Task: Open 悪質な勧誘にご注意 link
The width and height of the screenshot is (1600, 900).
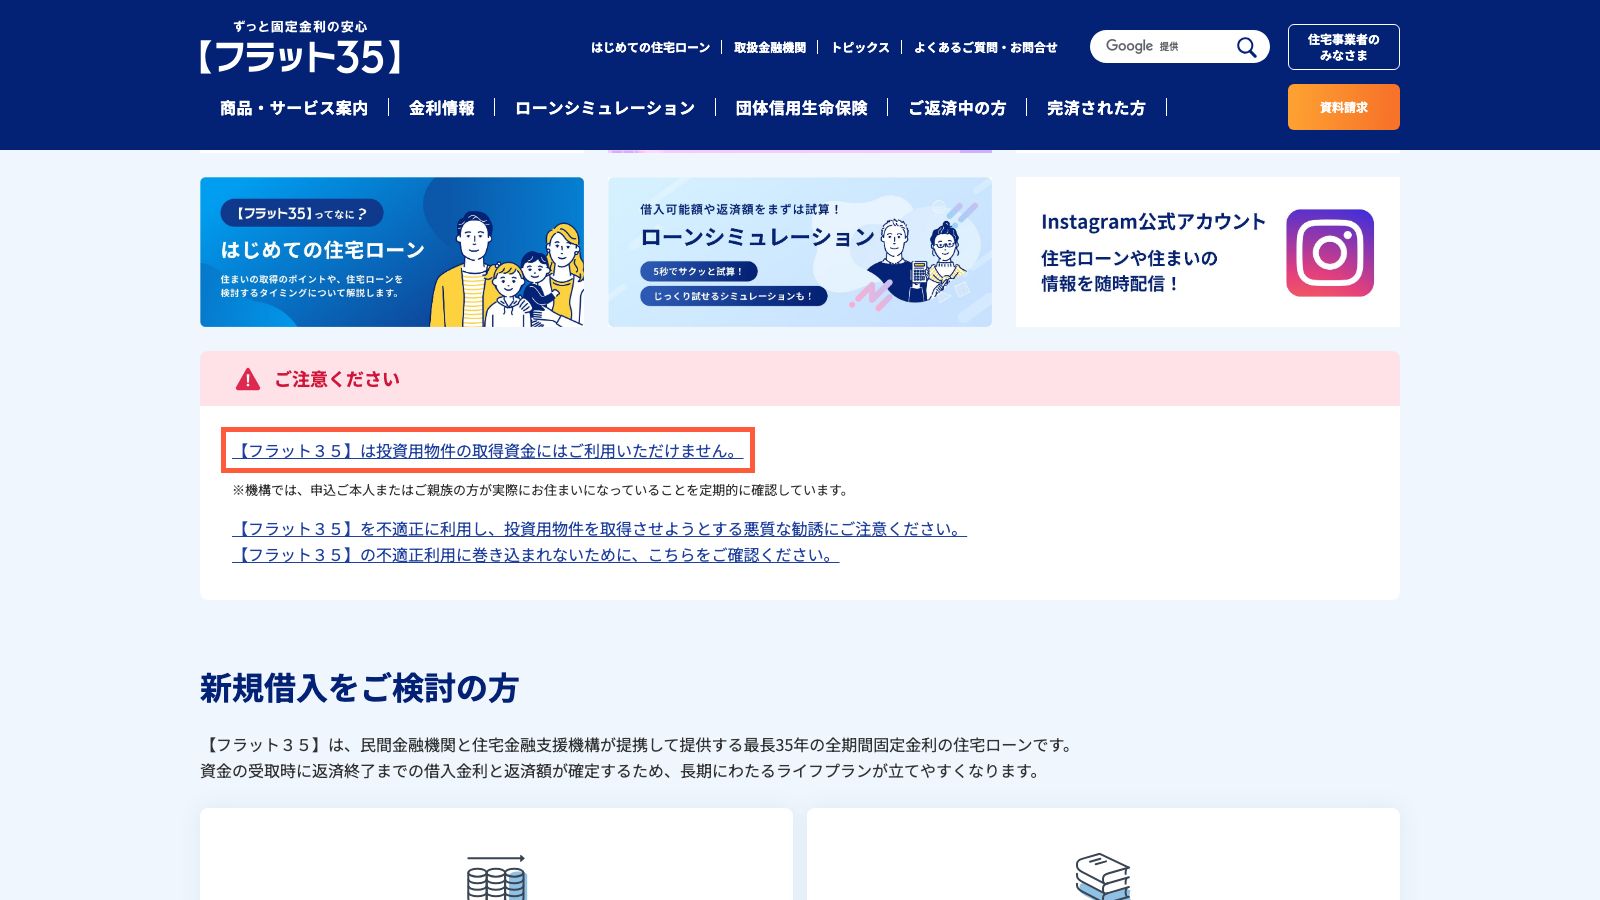Action: [x=599, y=529]
